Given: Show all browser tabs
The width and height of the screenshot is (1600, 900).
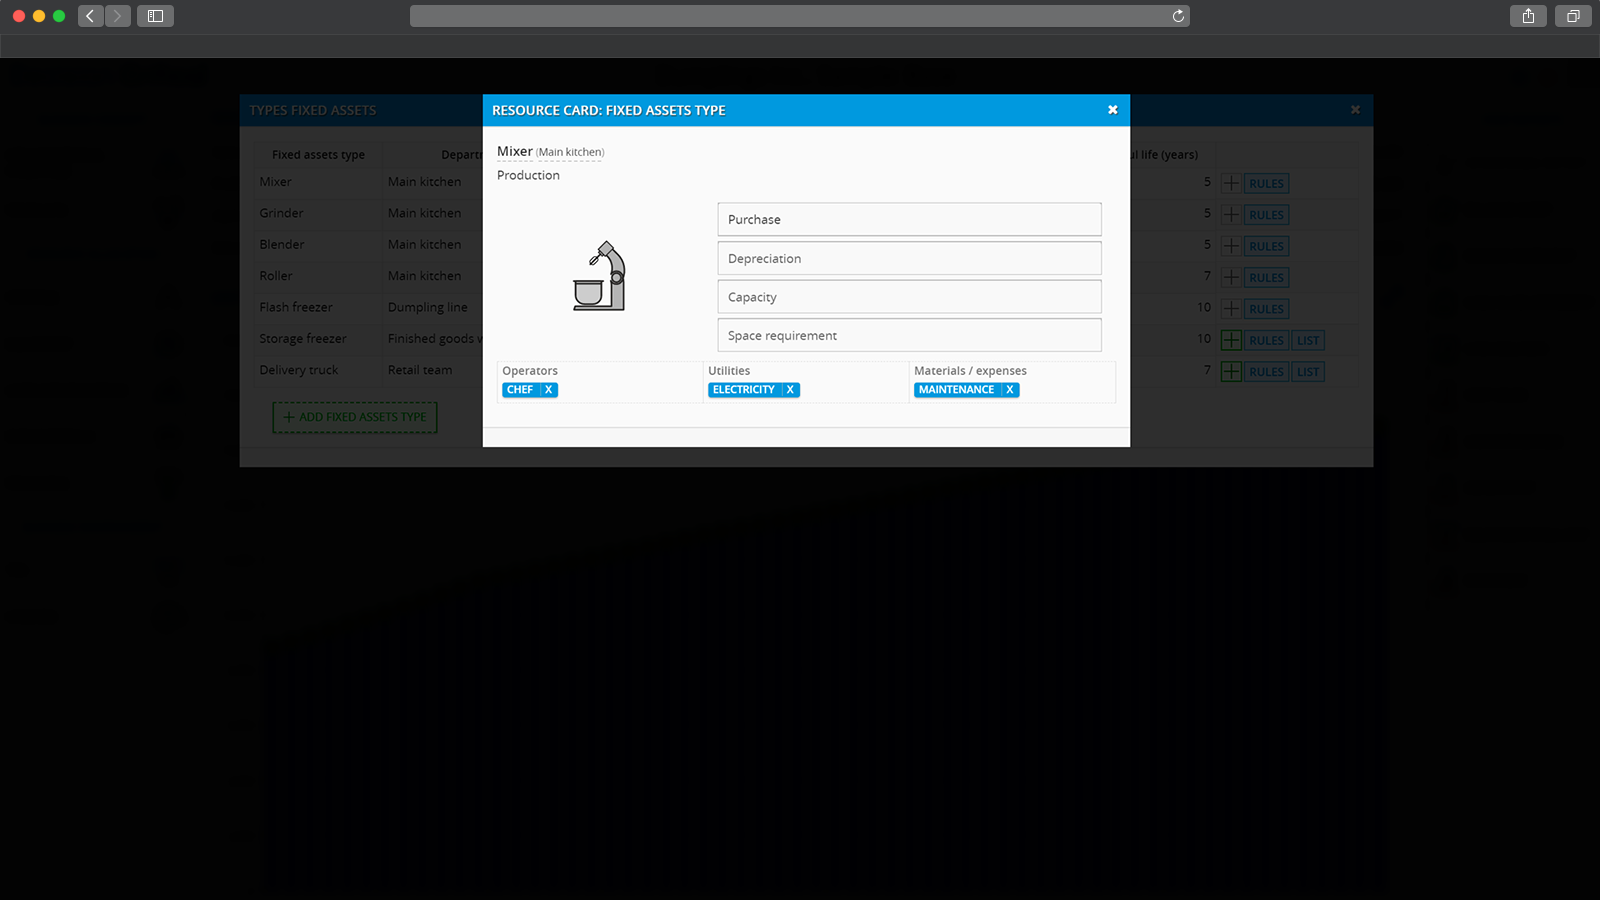Looking at the screenshot, I should (x=1573, y=16).
